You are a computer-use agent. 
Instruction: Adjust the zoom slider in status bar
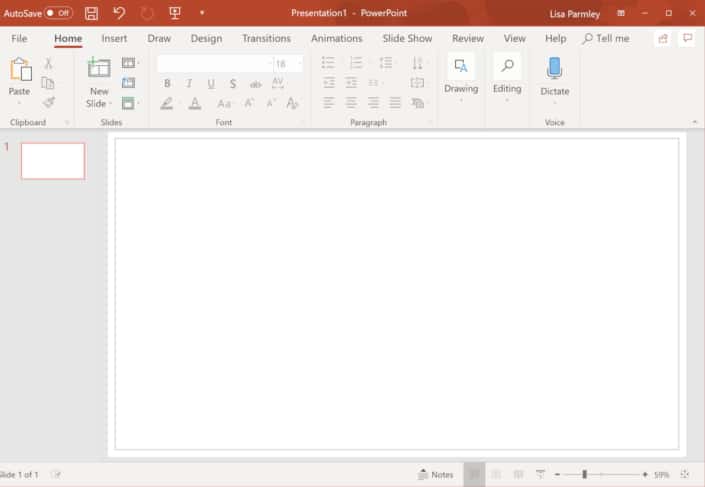[x=584, y=474]
